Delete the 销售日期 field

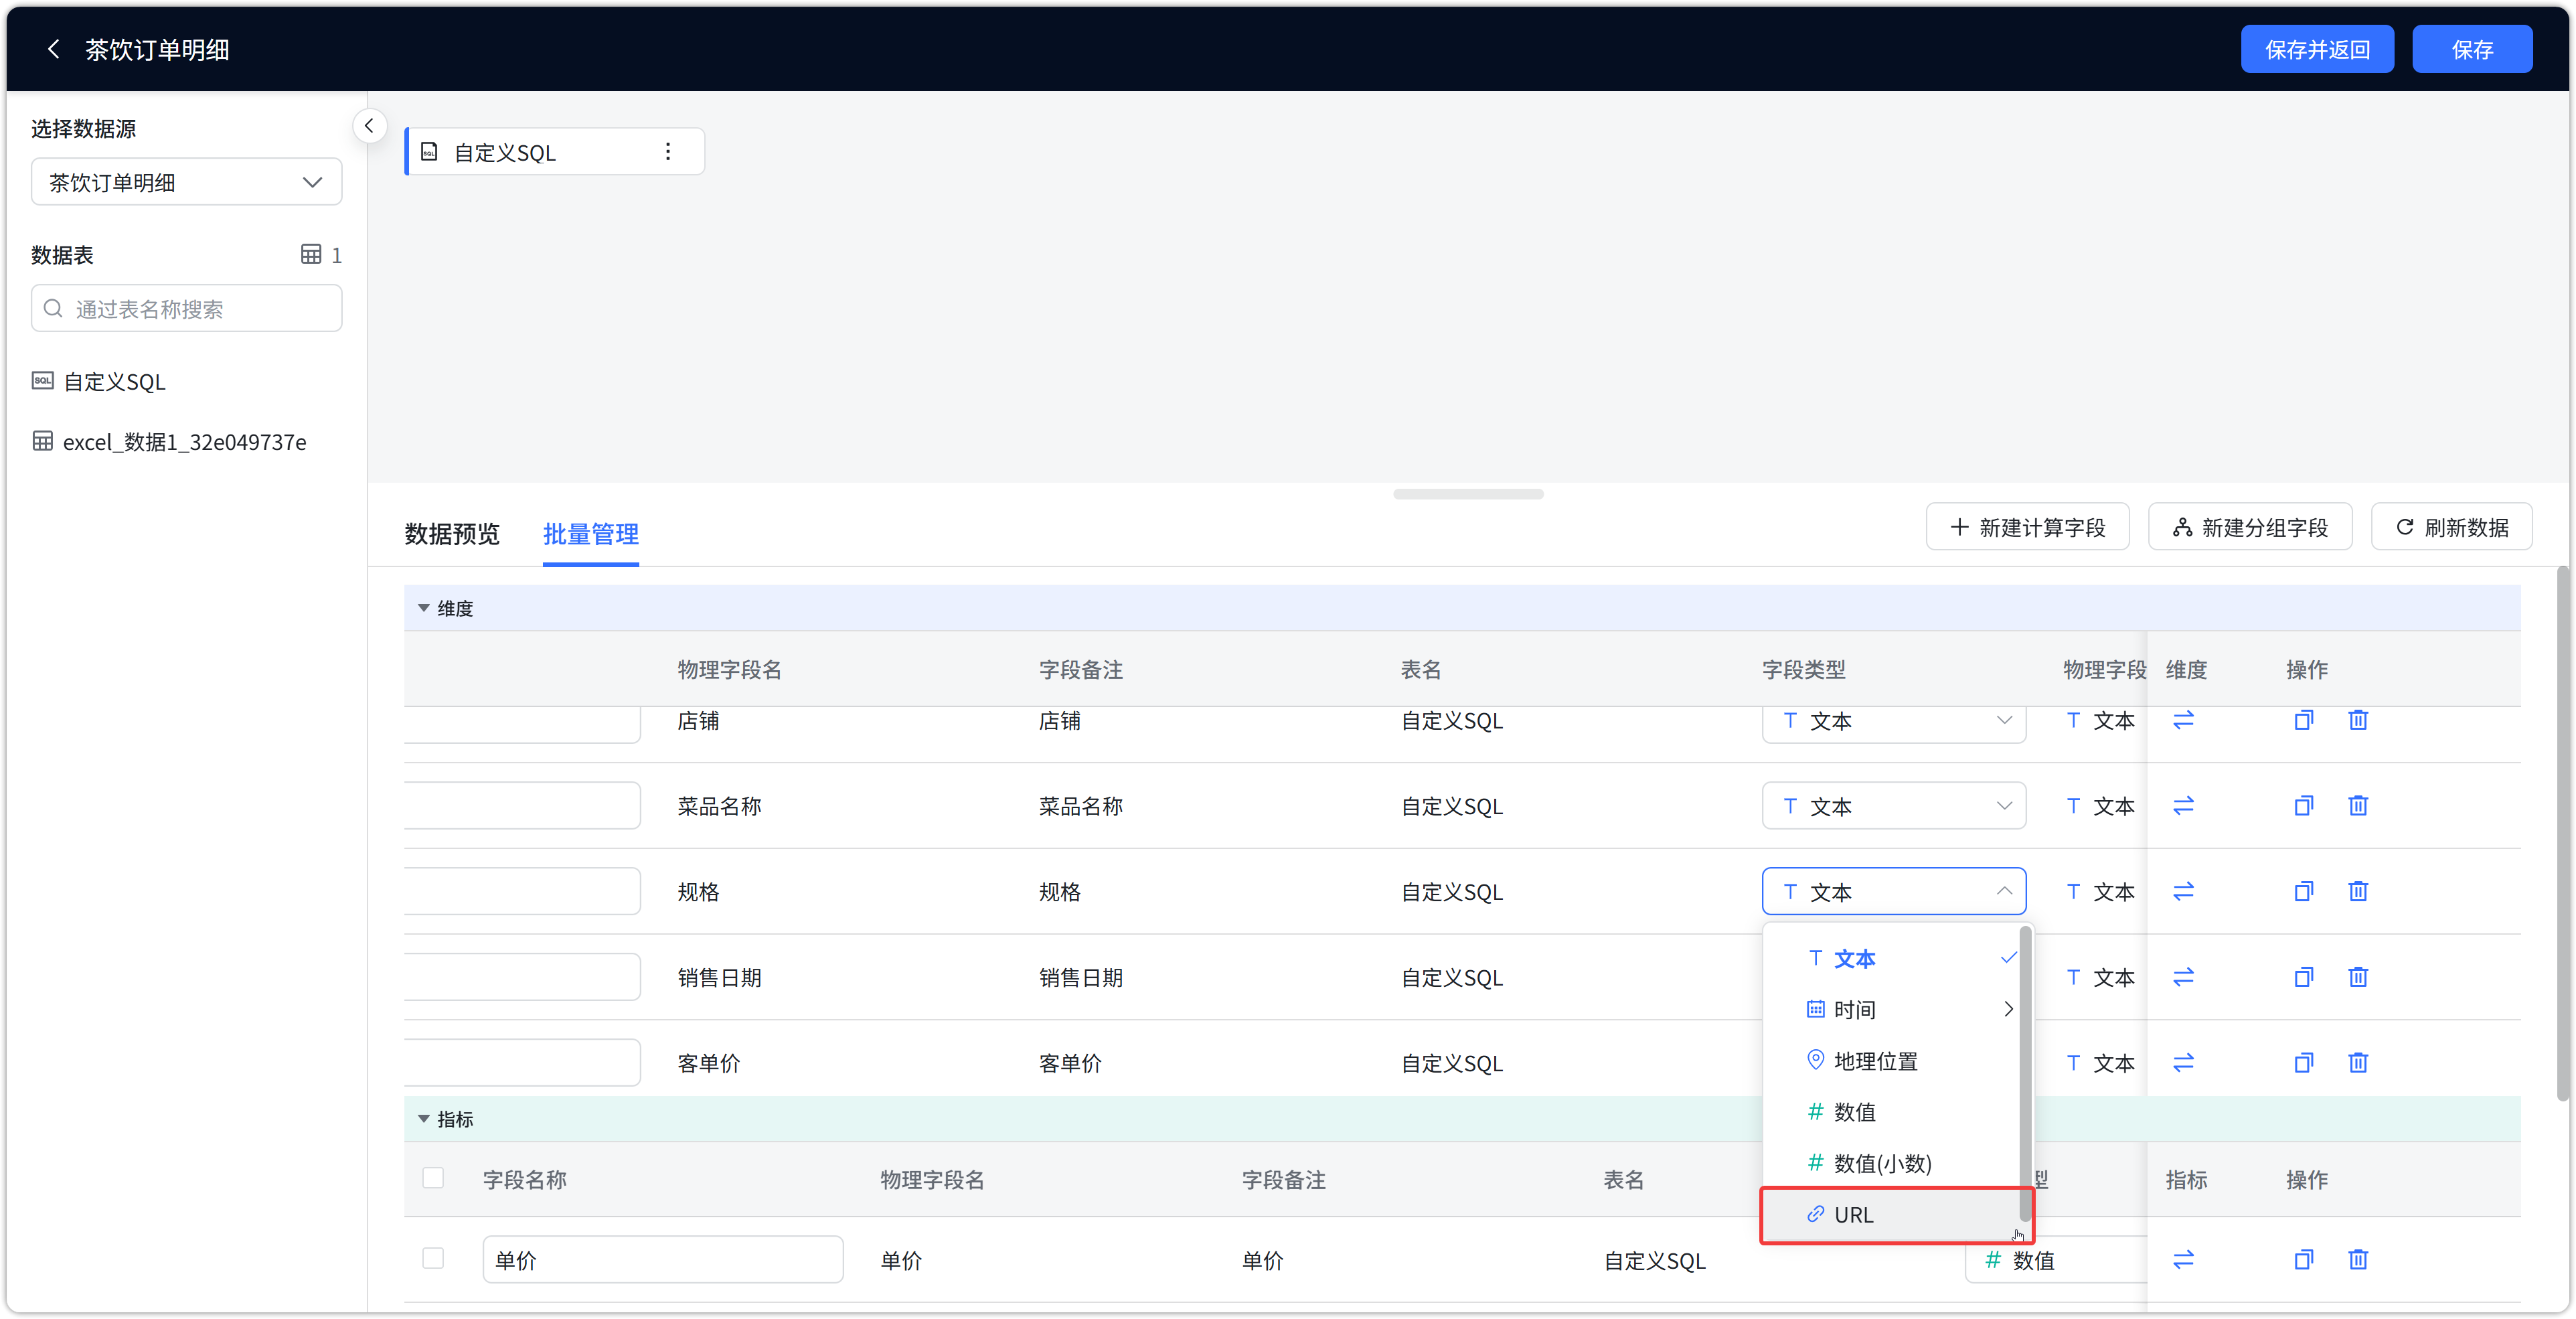pyautogui.click(x=2358, y=977)
